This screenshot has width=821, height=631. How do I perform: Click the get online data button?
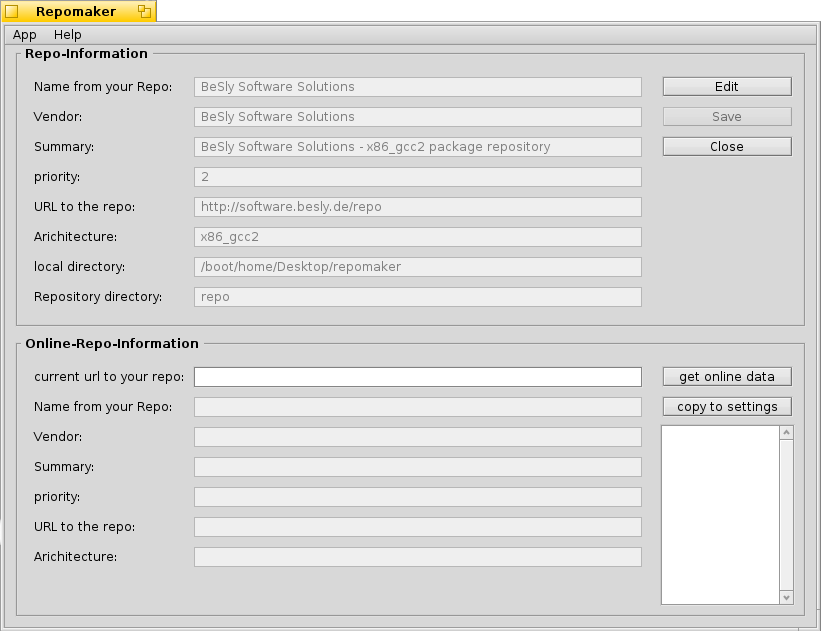pos(727,377)
